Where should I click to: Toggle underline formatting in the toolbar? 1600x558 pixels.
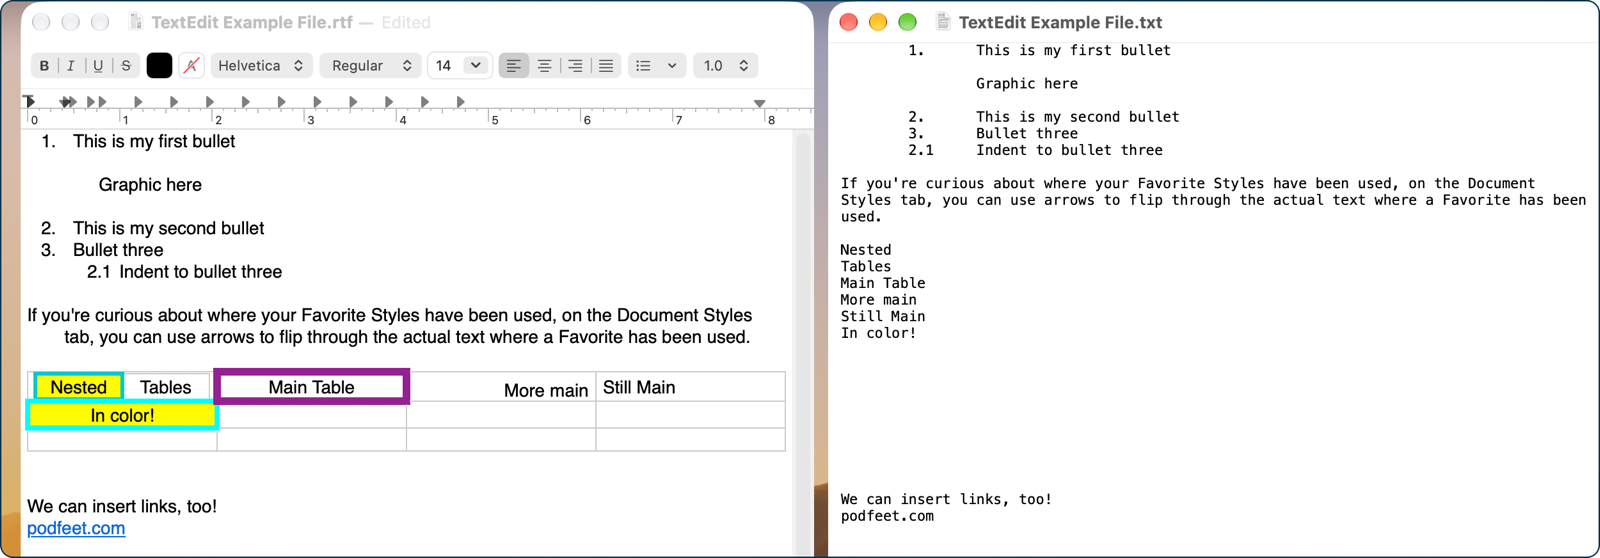tap(98, 66)
